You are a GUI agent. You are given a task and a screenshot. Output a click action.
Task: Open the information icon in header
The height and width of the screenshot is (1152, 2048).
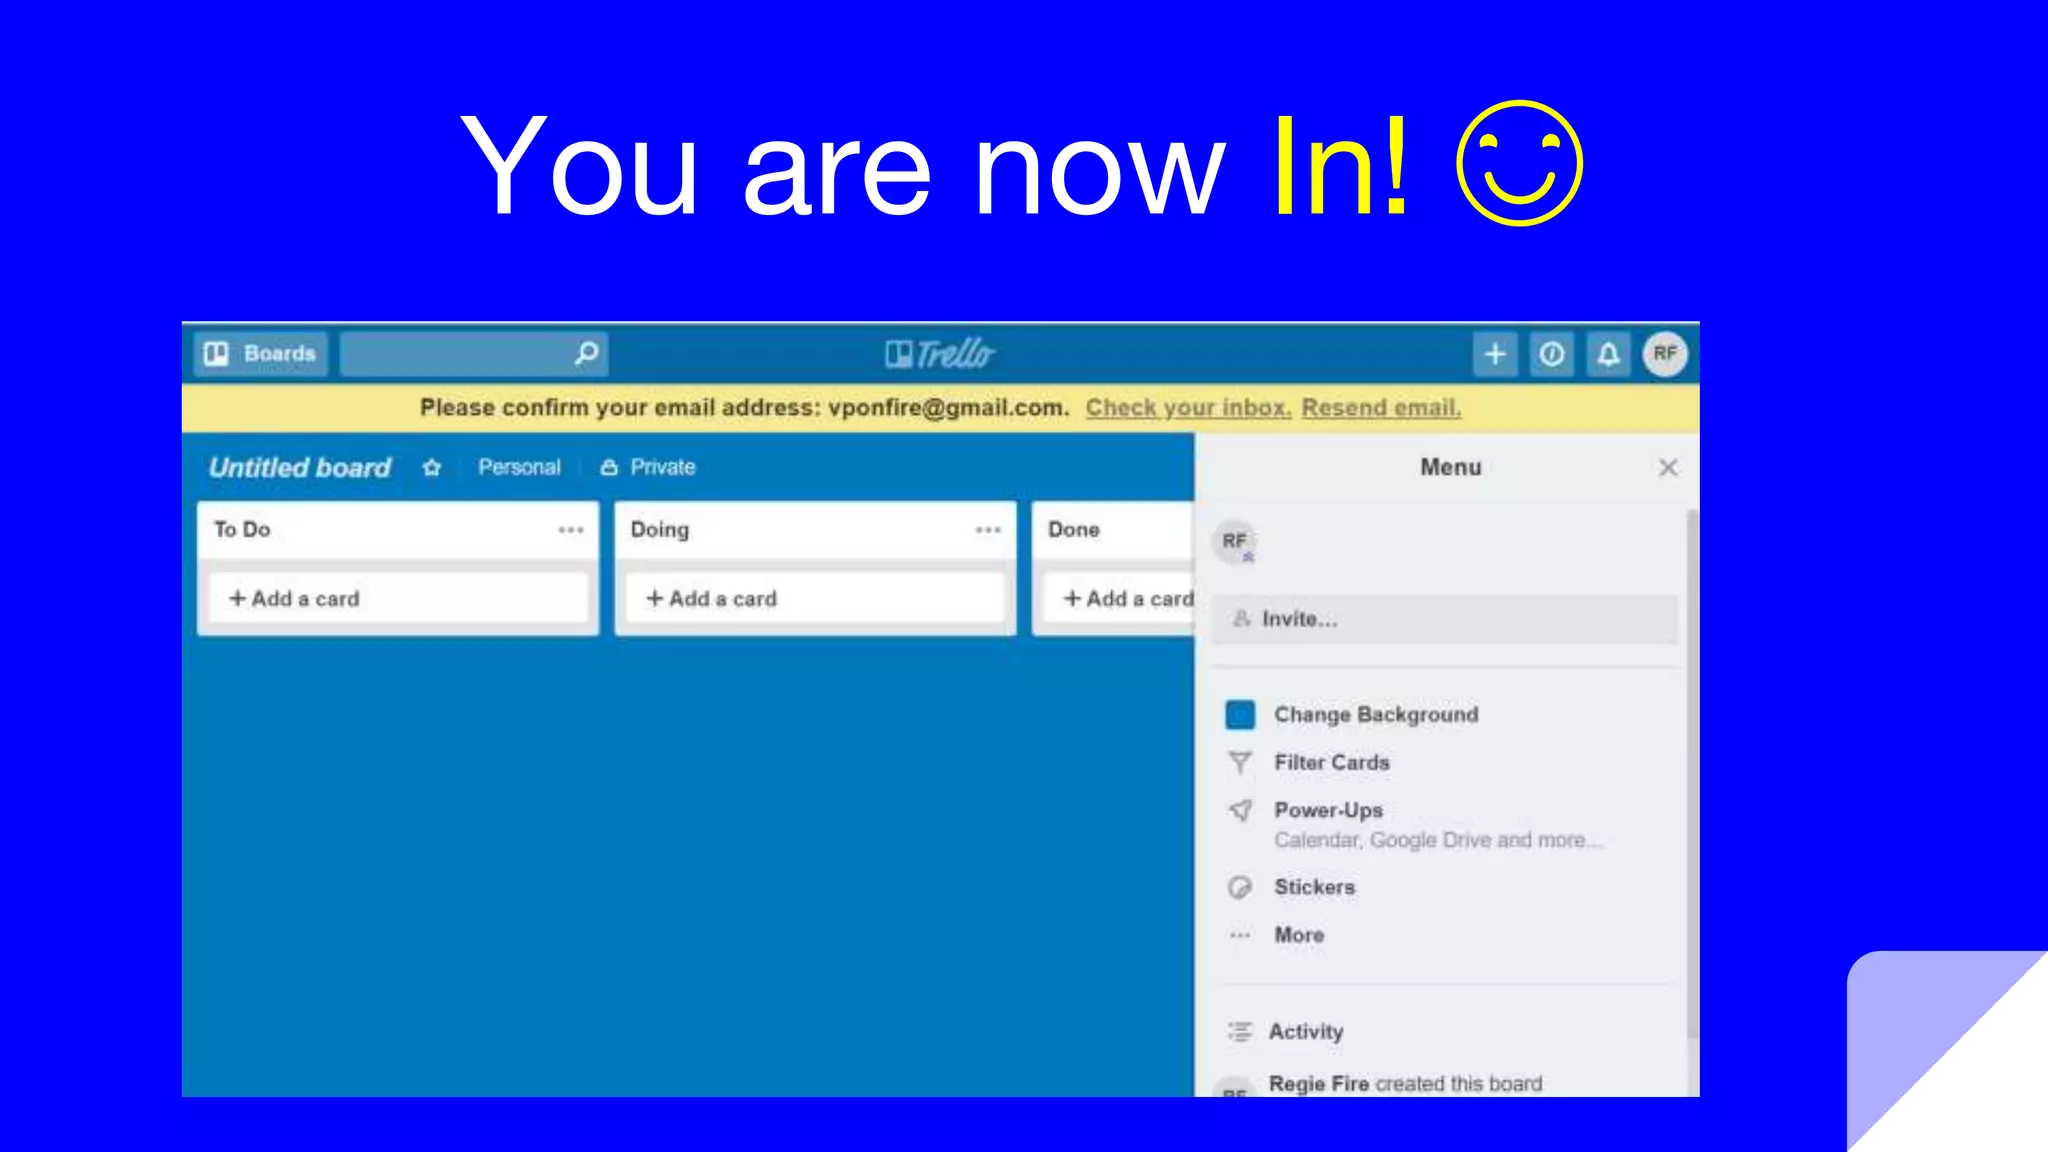tap(1552, 354)
